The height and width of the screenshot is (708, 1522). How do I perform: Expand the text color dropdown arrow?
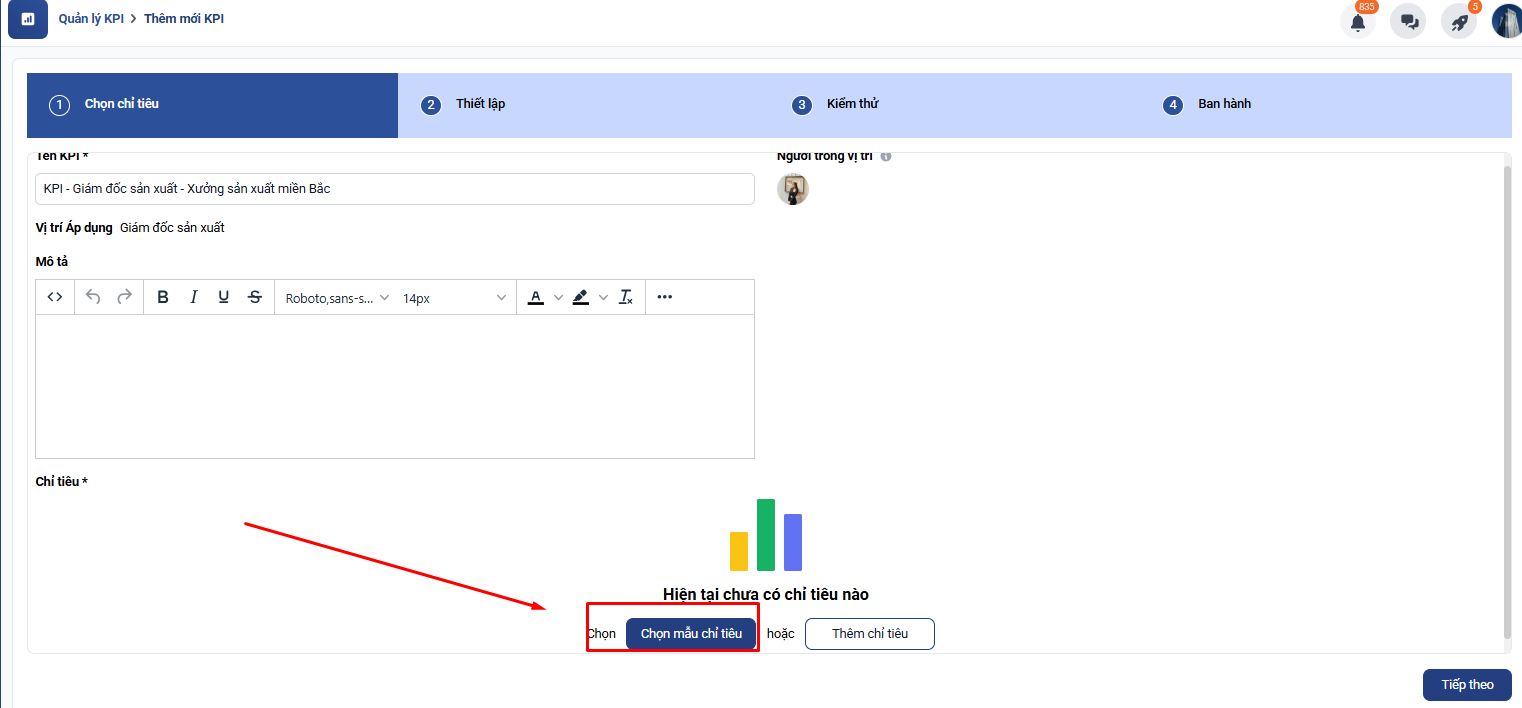(x=558, y=298)
